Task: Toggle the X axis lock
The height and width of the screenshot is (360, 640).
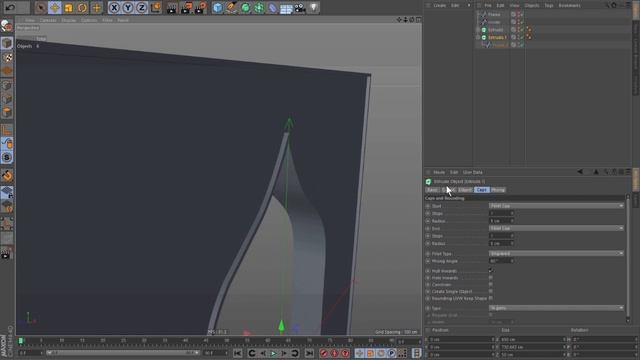Action: (x=114, y=7)
